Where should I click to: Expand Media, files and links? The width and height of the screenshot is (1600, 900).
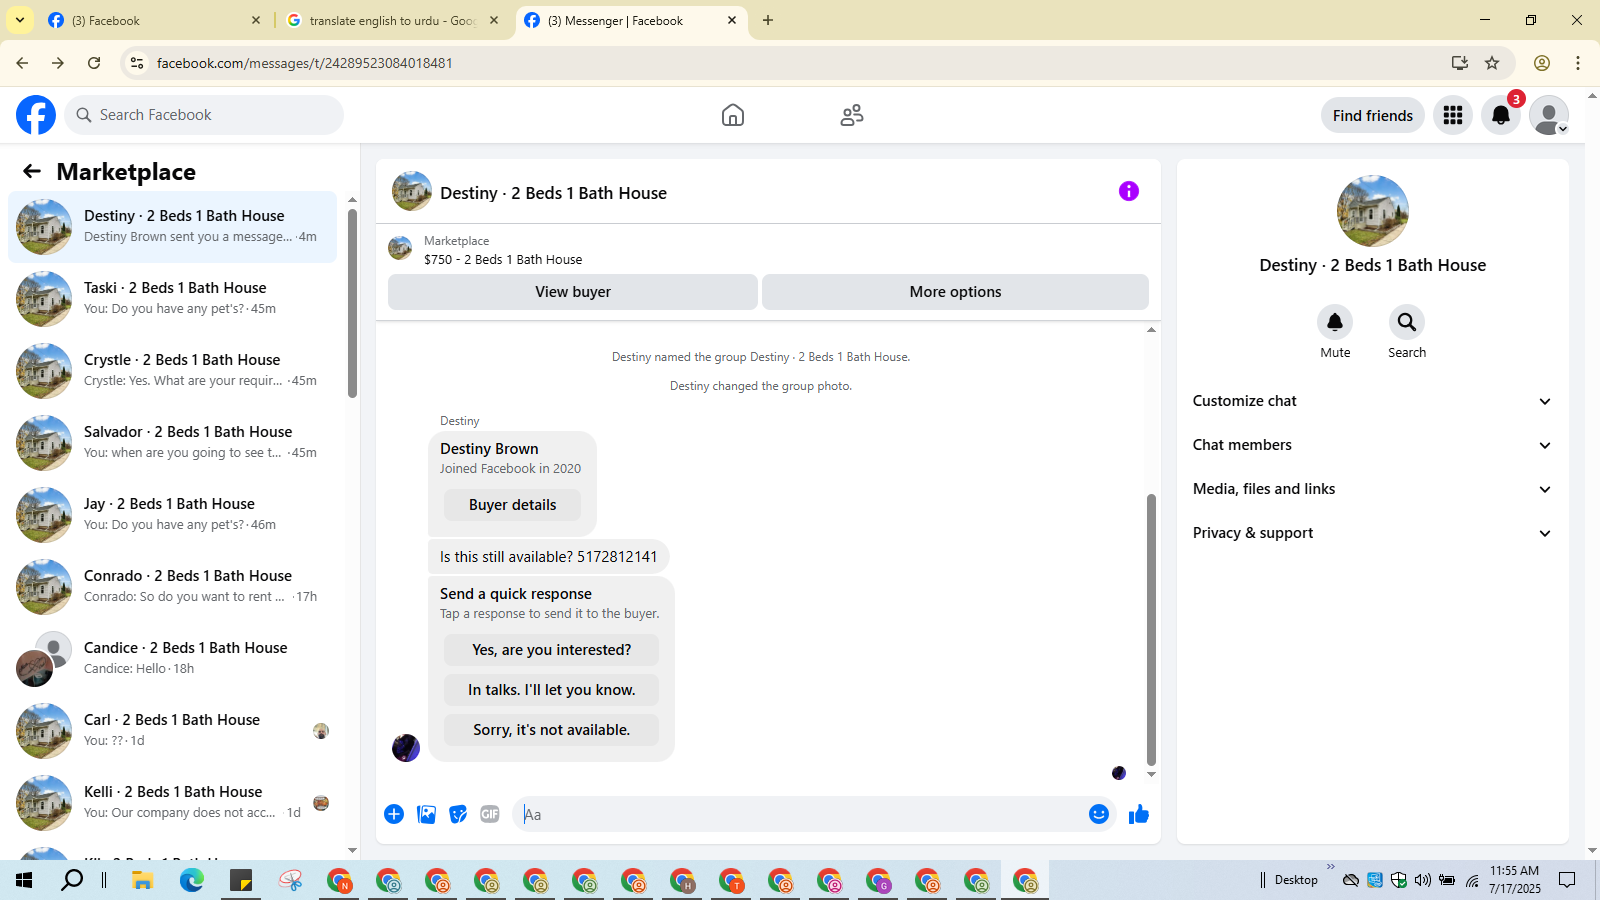tap(1373, 489)
